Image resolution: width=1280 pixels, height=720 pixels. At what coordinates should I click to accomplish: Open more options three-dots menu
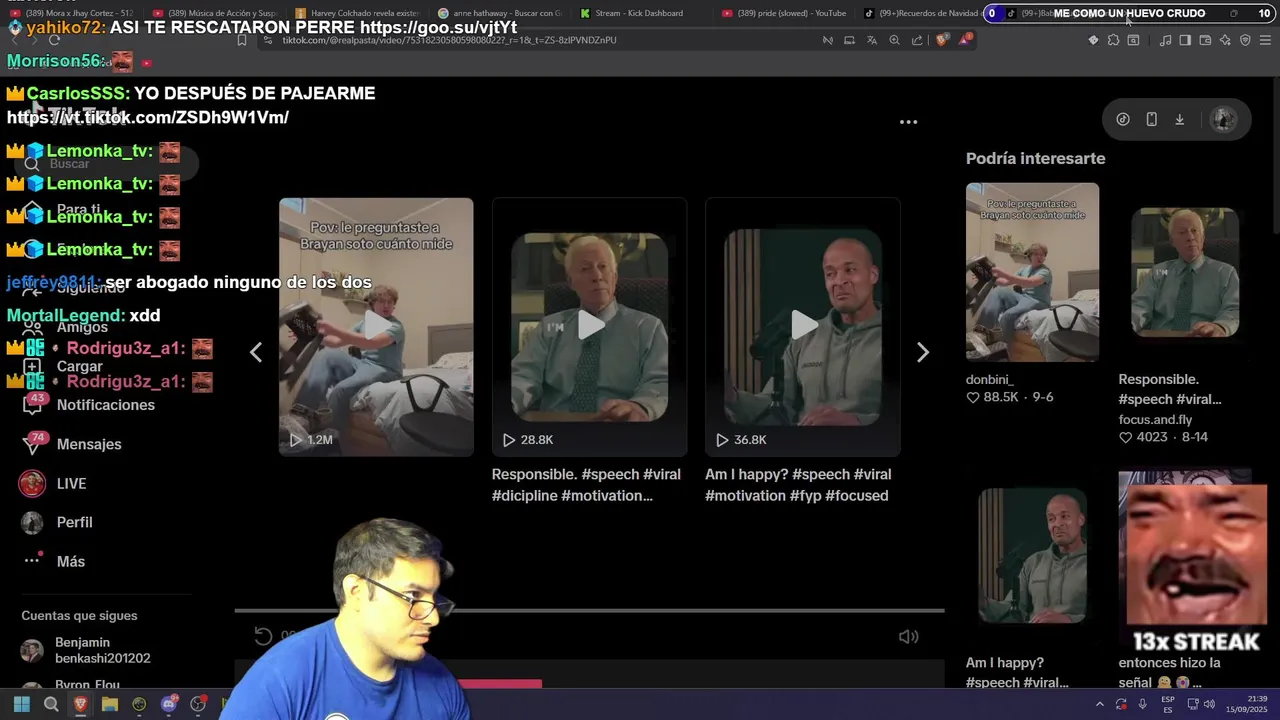(x=908, y=122)
